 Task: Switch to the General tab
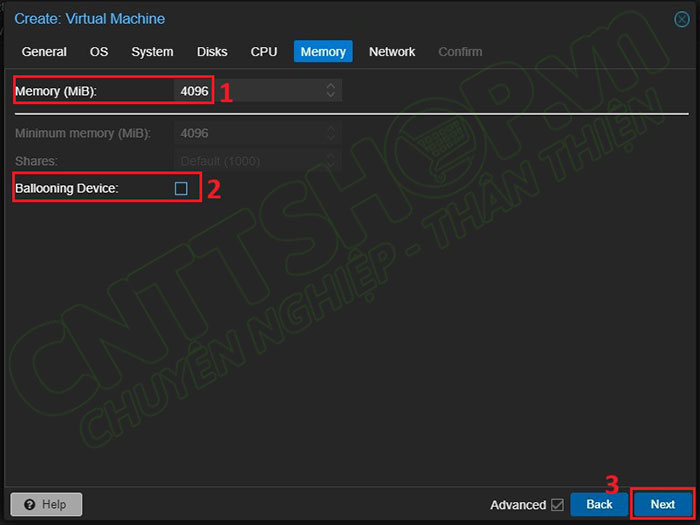pos(44,52)
